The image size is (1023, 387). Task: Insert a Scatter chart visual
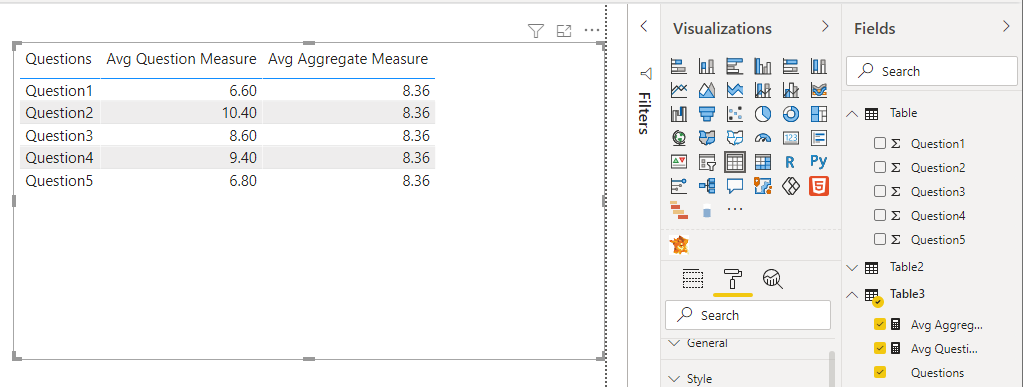pyautogui.click(x=735, y=114)
